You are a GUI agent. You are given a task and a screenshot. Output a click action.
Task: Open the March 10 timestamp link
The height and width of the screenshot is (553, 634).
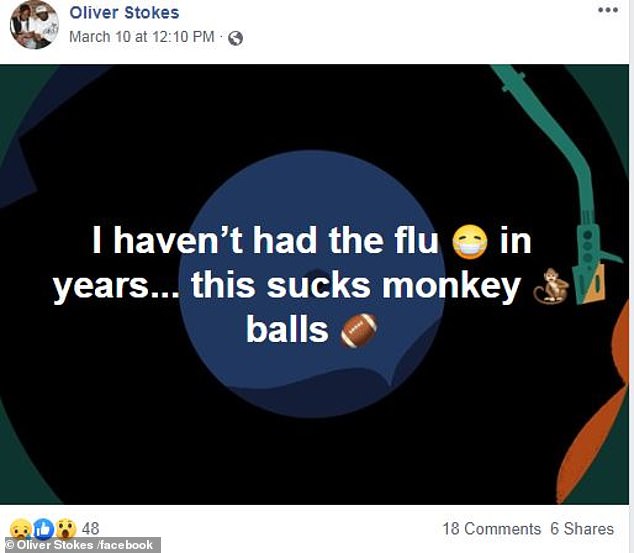[x=141, y=37]
